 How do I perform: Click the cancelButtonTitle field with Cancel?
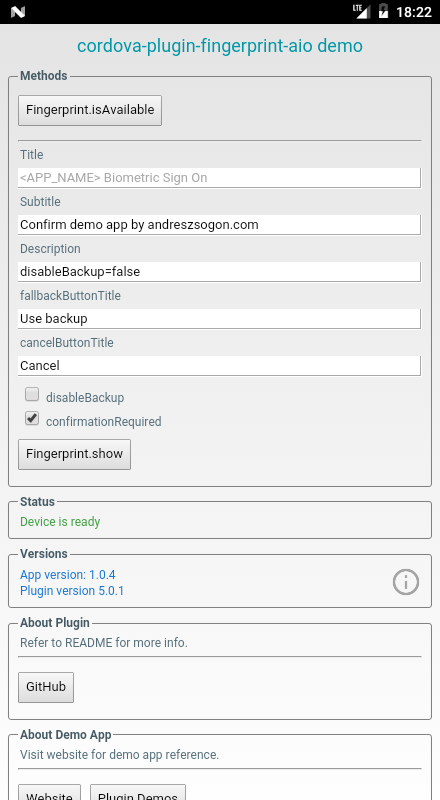219,366
